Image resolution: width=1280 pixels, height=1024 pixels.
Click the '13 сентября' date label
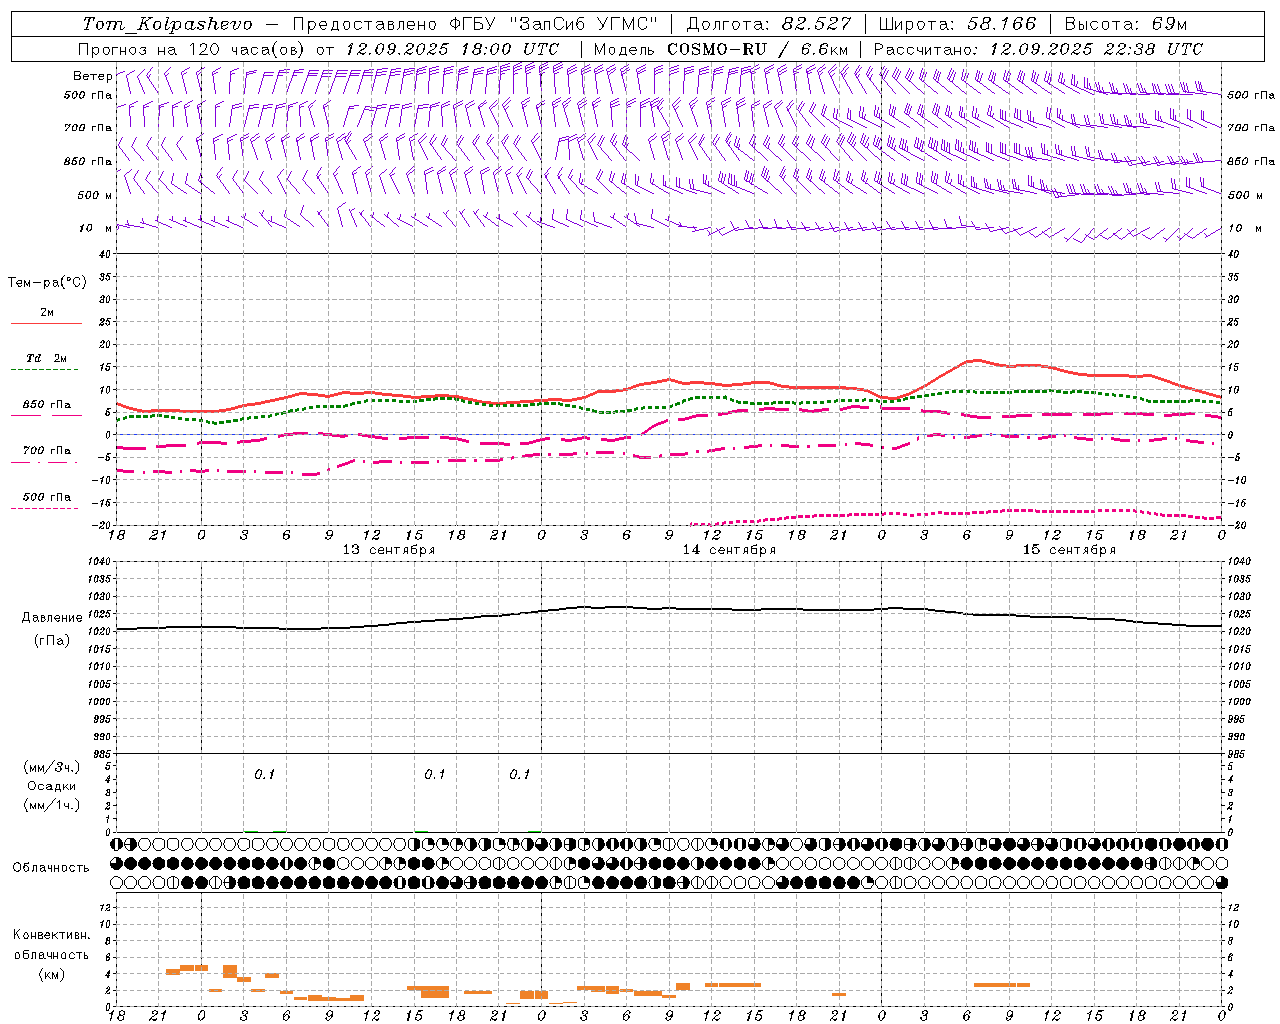click(x=389, y=550)
